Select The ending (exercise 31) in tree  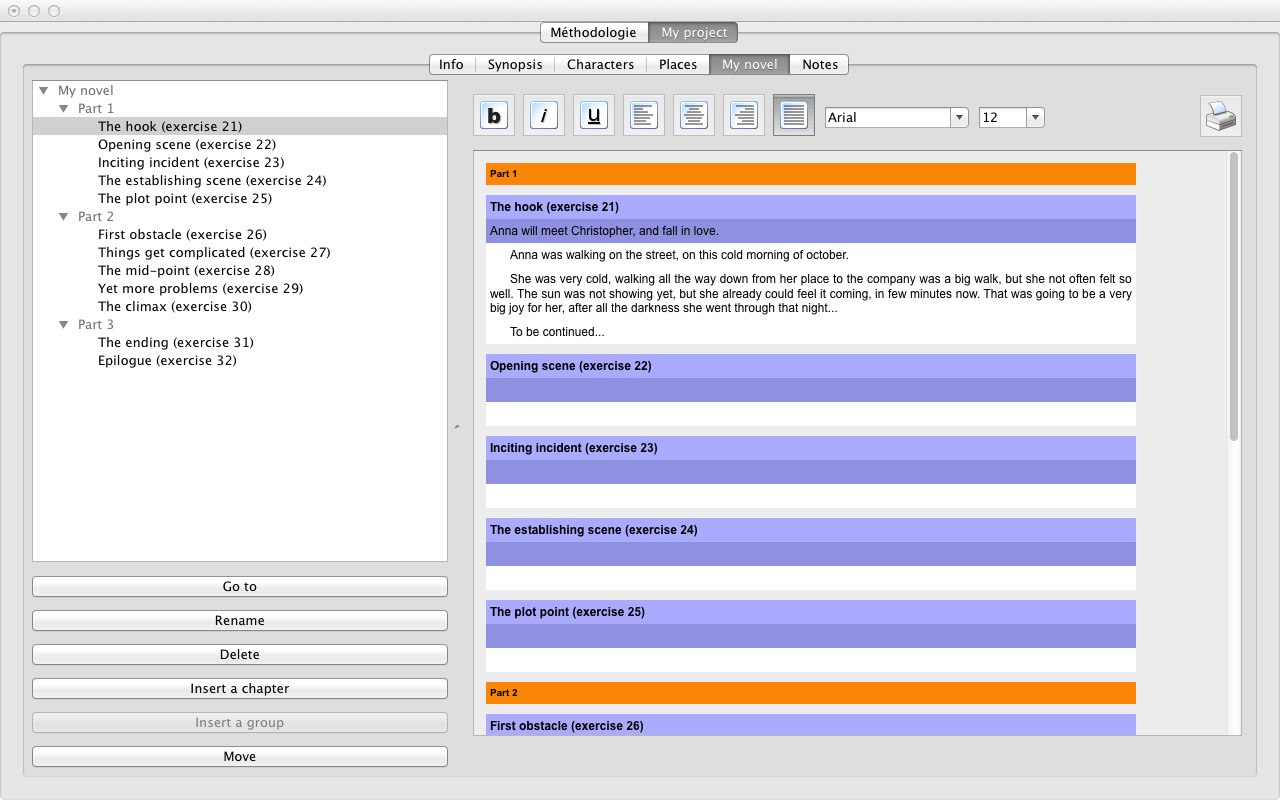176,342
